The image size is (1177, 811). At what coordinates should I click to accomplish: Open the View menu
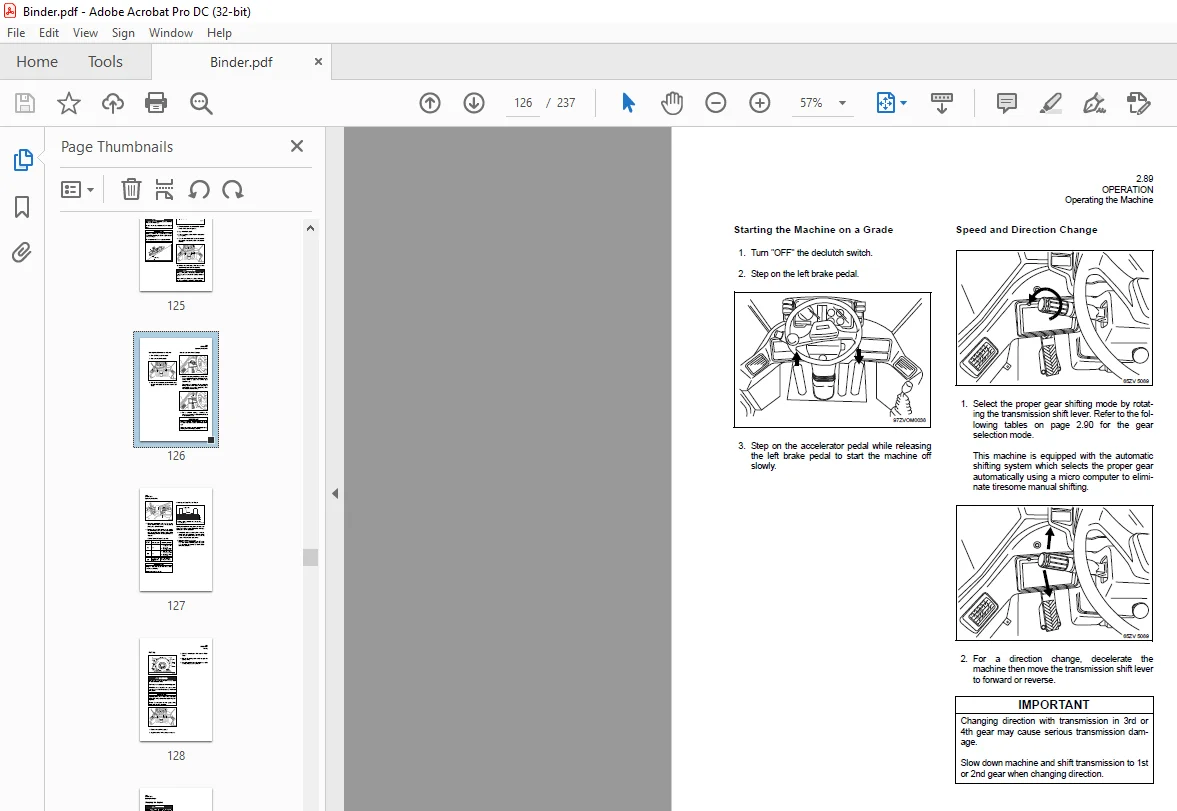pos(85,33)
